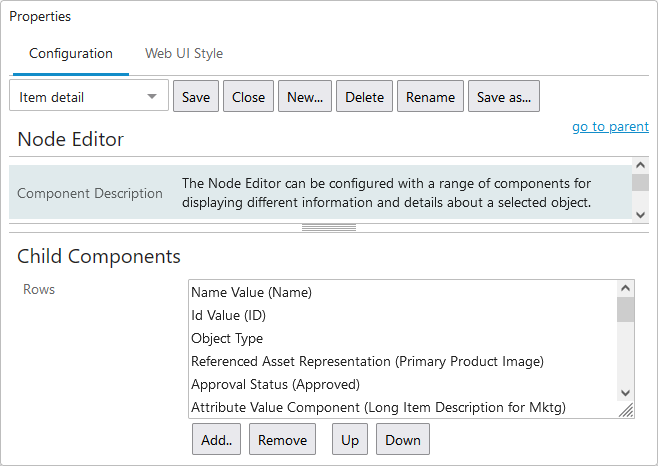Select Id Value (ID) row

[x=403, y=315]
